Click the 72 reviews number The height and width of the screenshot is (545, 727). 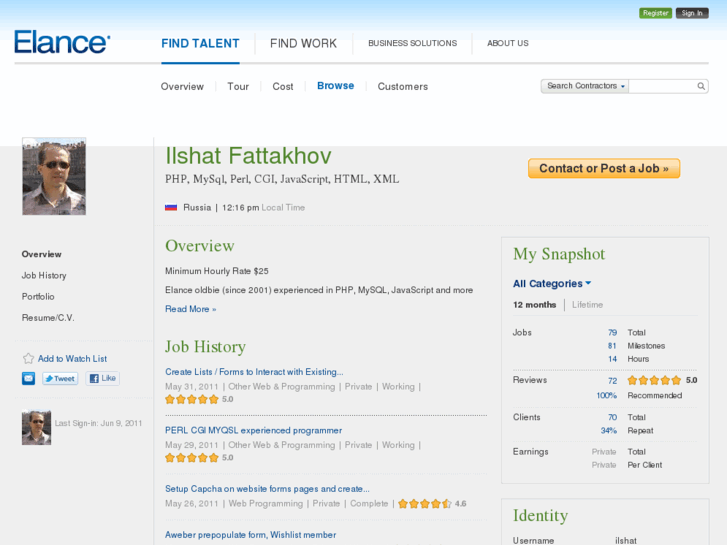click(x=612, y=381)
